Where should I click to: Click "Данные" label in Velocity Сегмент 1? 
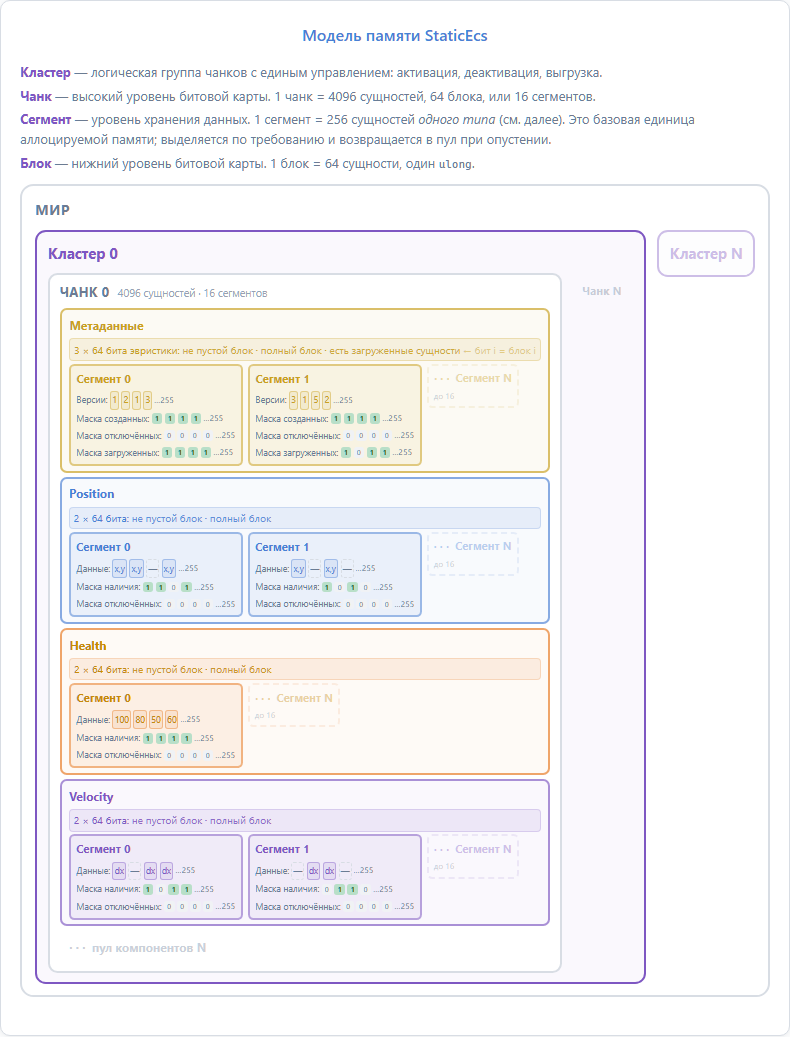coord(272,871)
